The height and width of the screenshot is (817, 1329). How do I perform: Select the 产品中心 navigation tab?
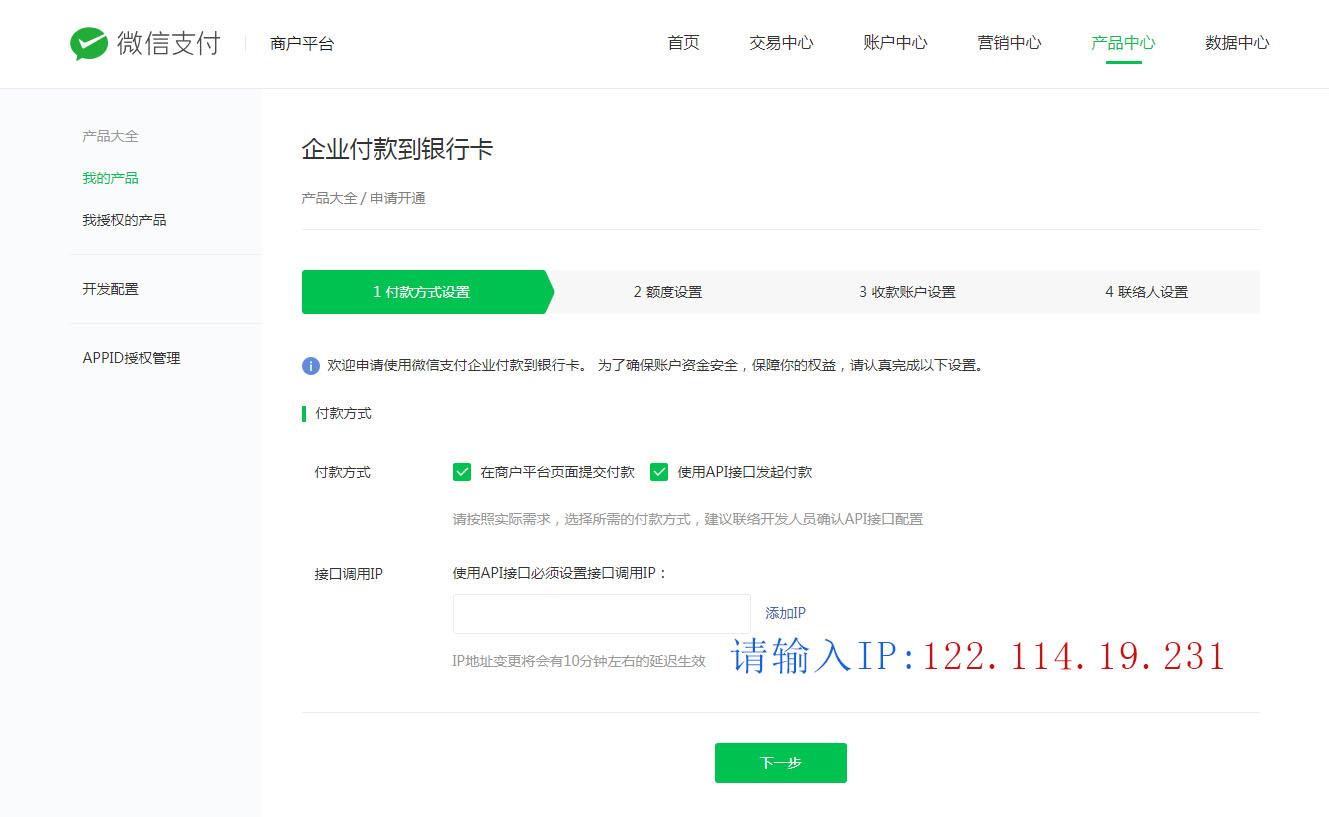1123,43
